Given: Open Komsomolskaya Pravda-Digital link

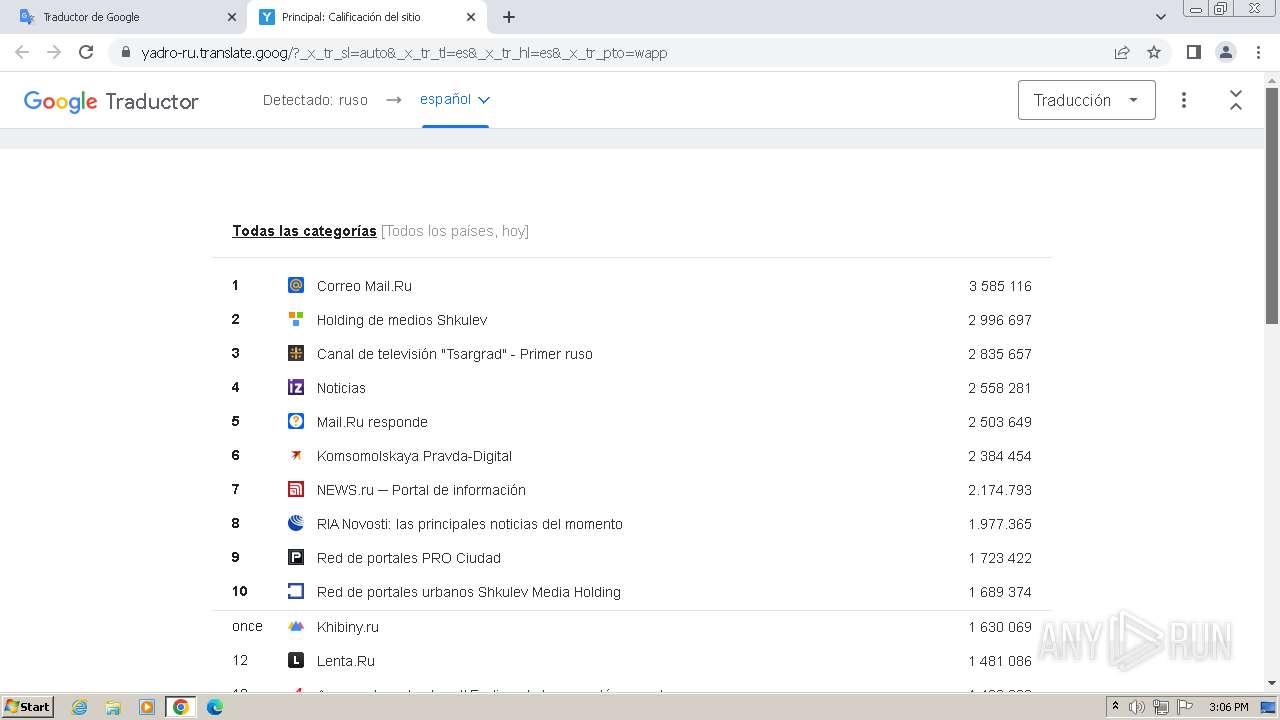Looking at the screenshot, I should point(414,456).
